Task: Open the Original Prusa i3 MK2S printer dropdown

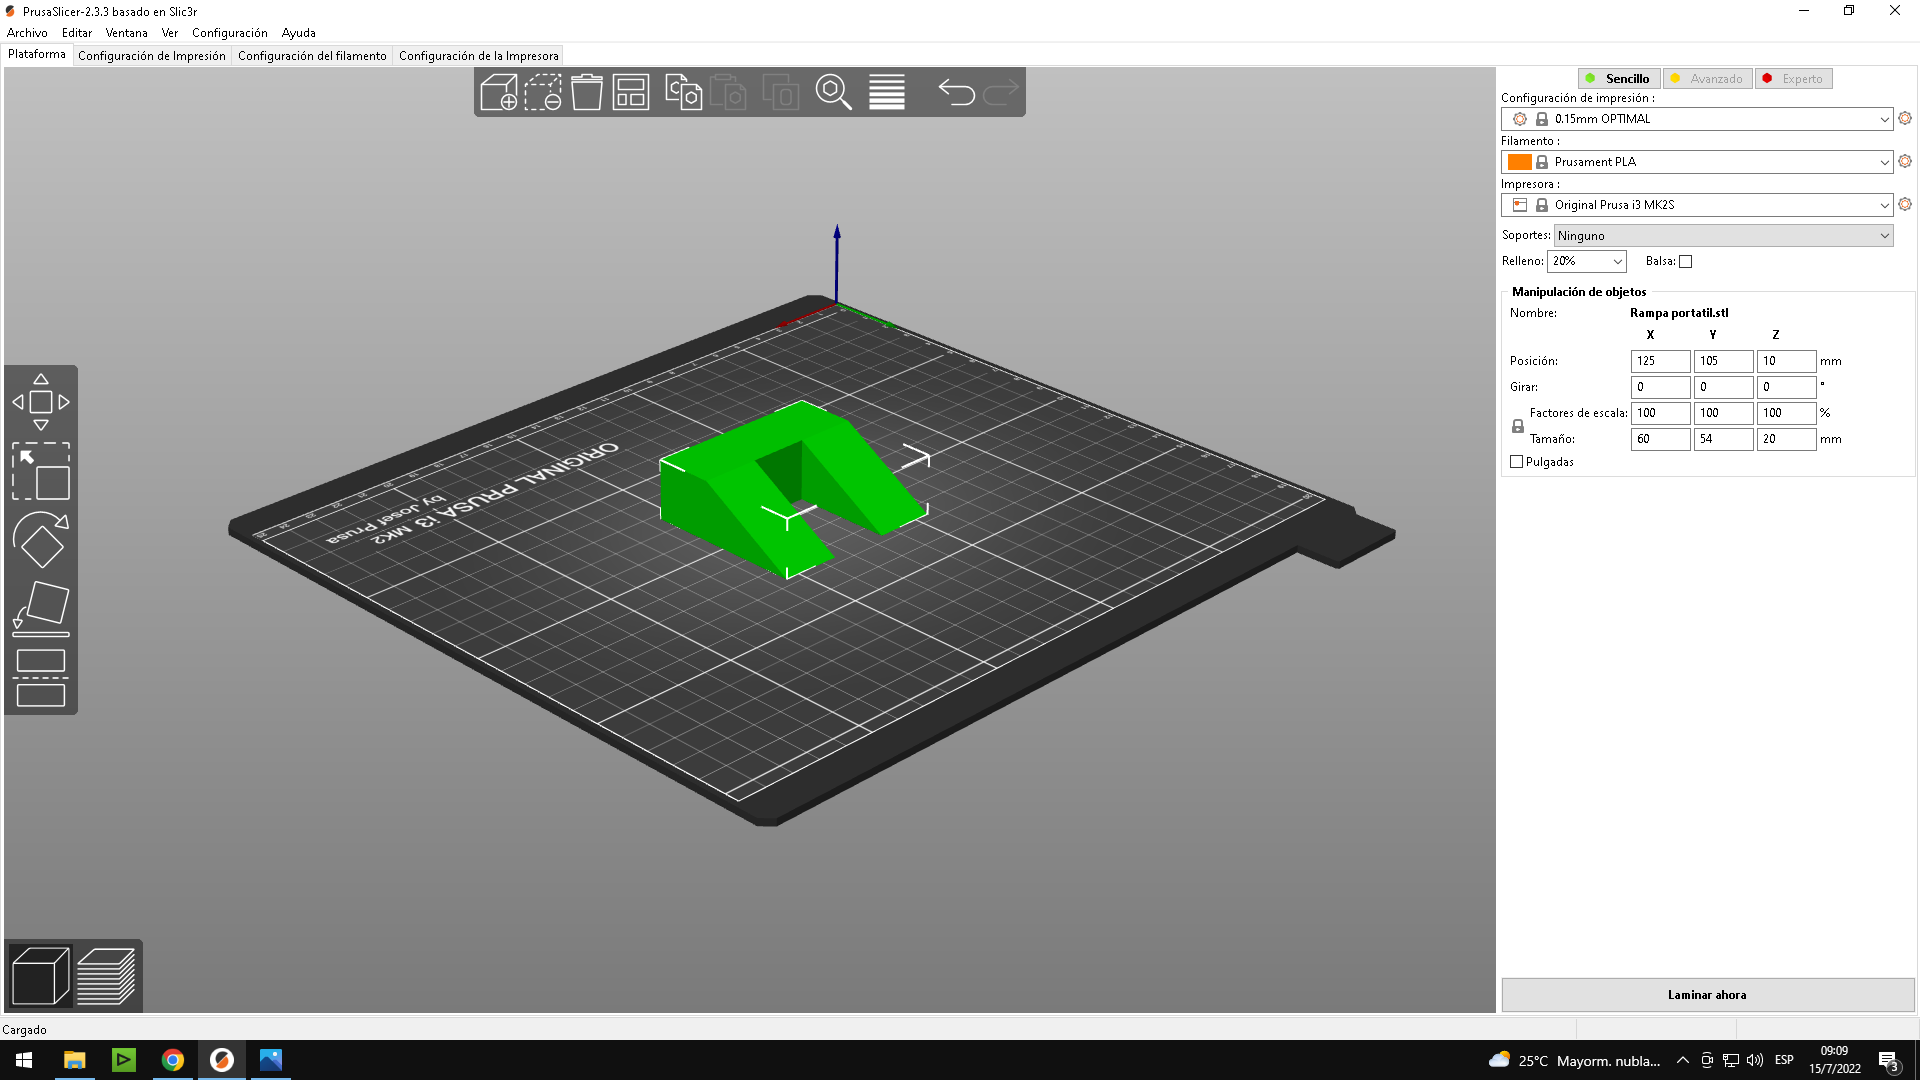Action: click(x=1697, y=205)
